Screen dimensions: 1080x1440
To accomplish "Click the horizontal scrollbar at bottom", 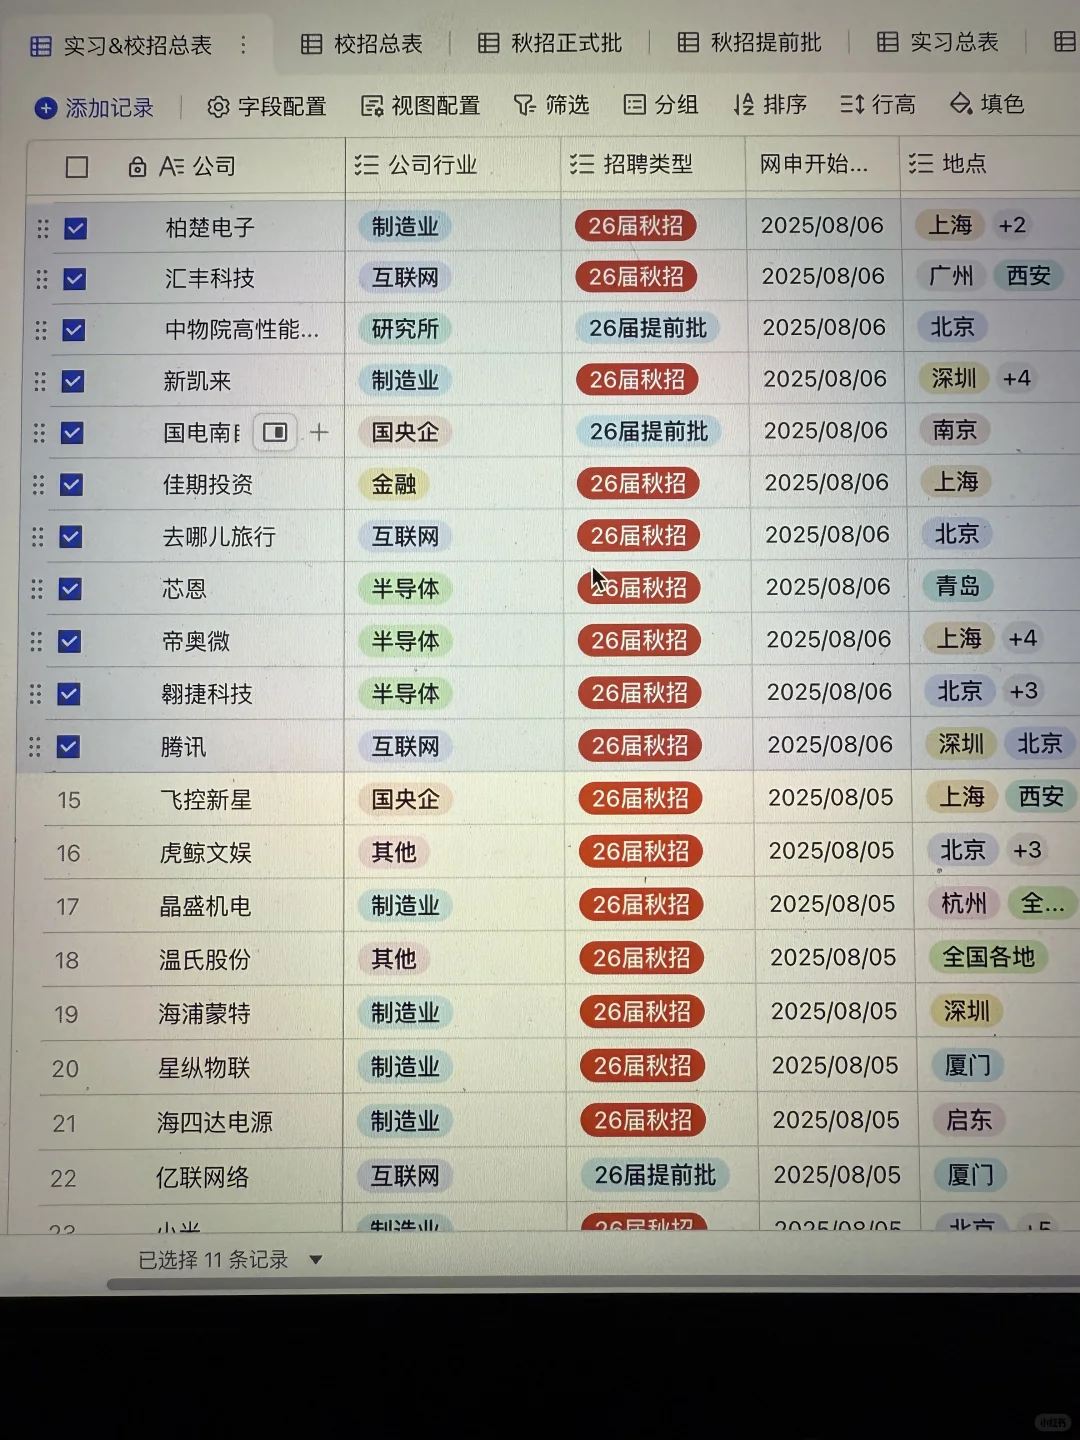I will coord(593,1284).
